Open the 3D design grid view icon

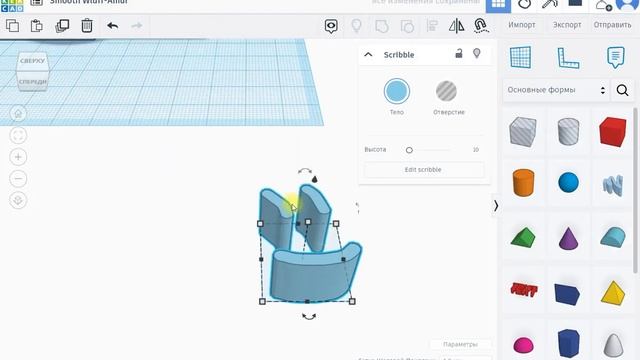coord(498,5)
